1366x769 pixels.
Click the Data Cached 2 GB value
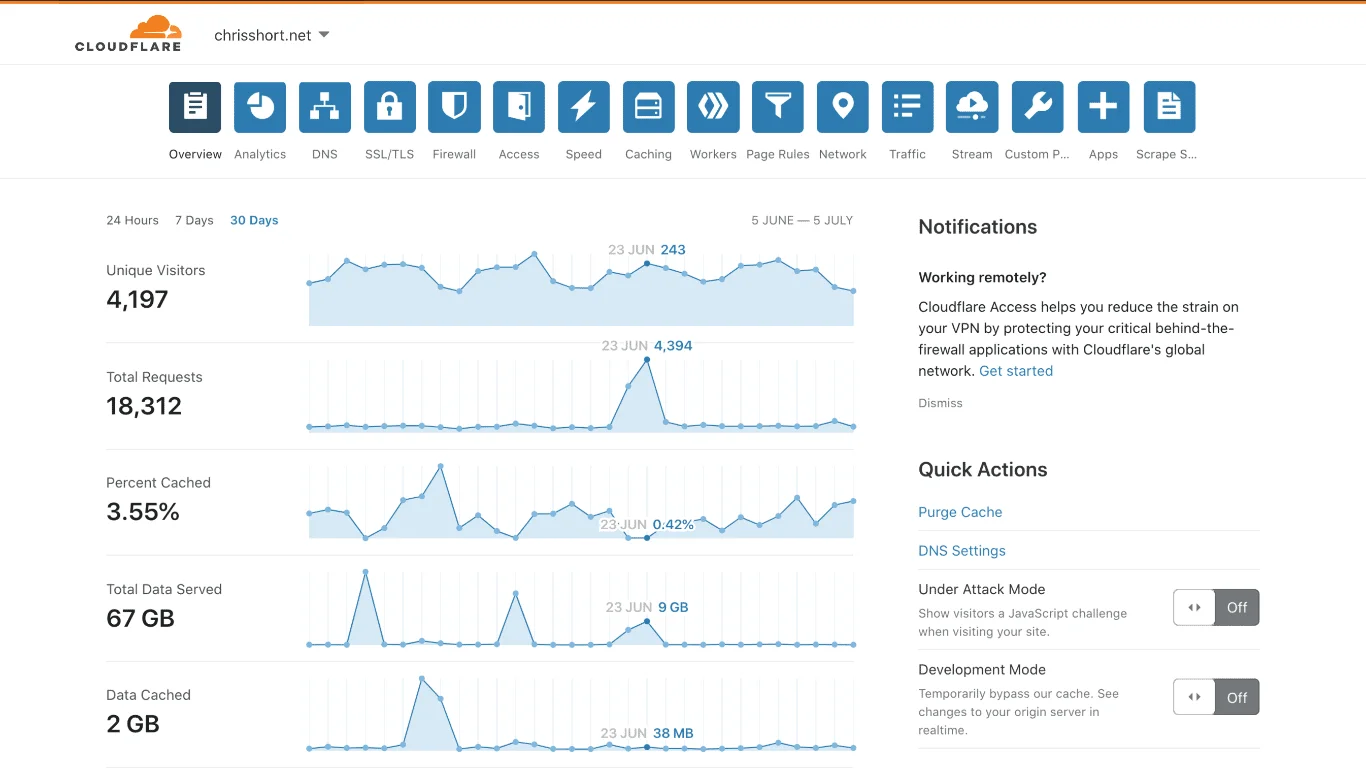tap(133, 724)
